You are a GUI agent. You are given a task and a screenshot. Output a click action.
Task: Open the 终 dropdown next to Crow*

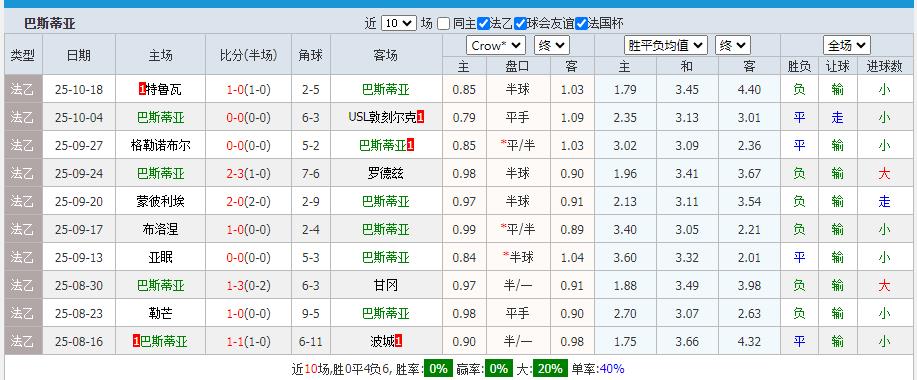pyautogui.click(x=552, y=46)
